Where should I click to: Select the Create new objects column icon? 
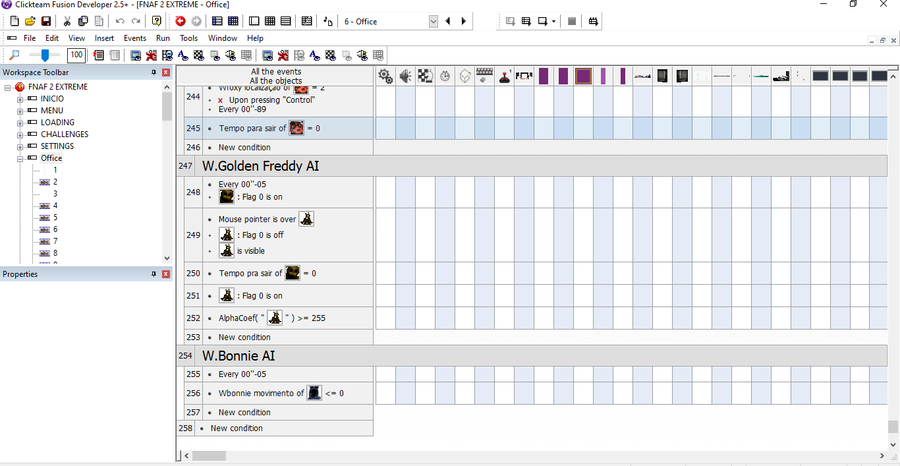pos(465,76)
